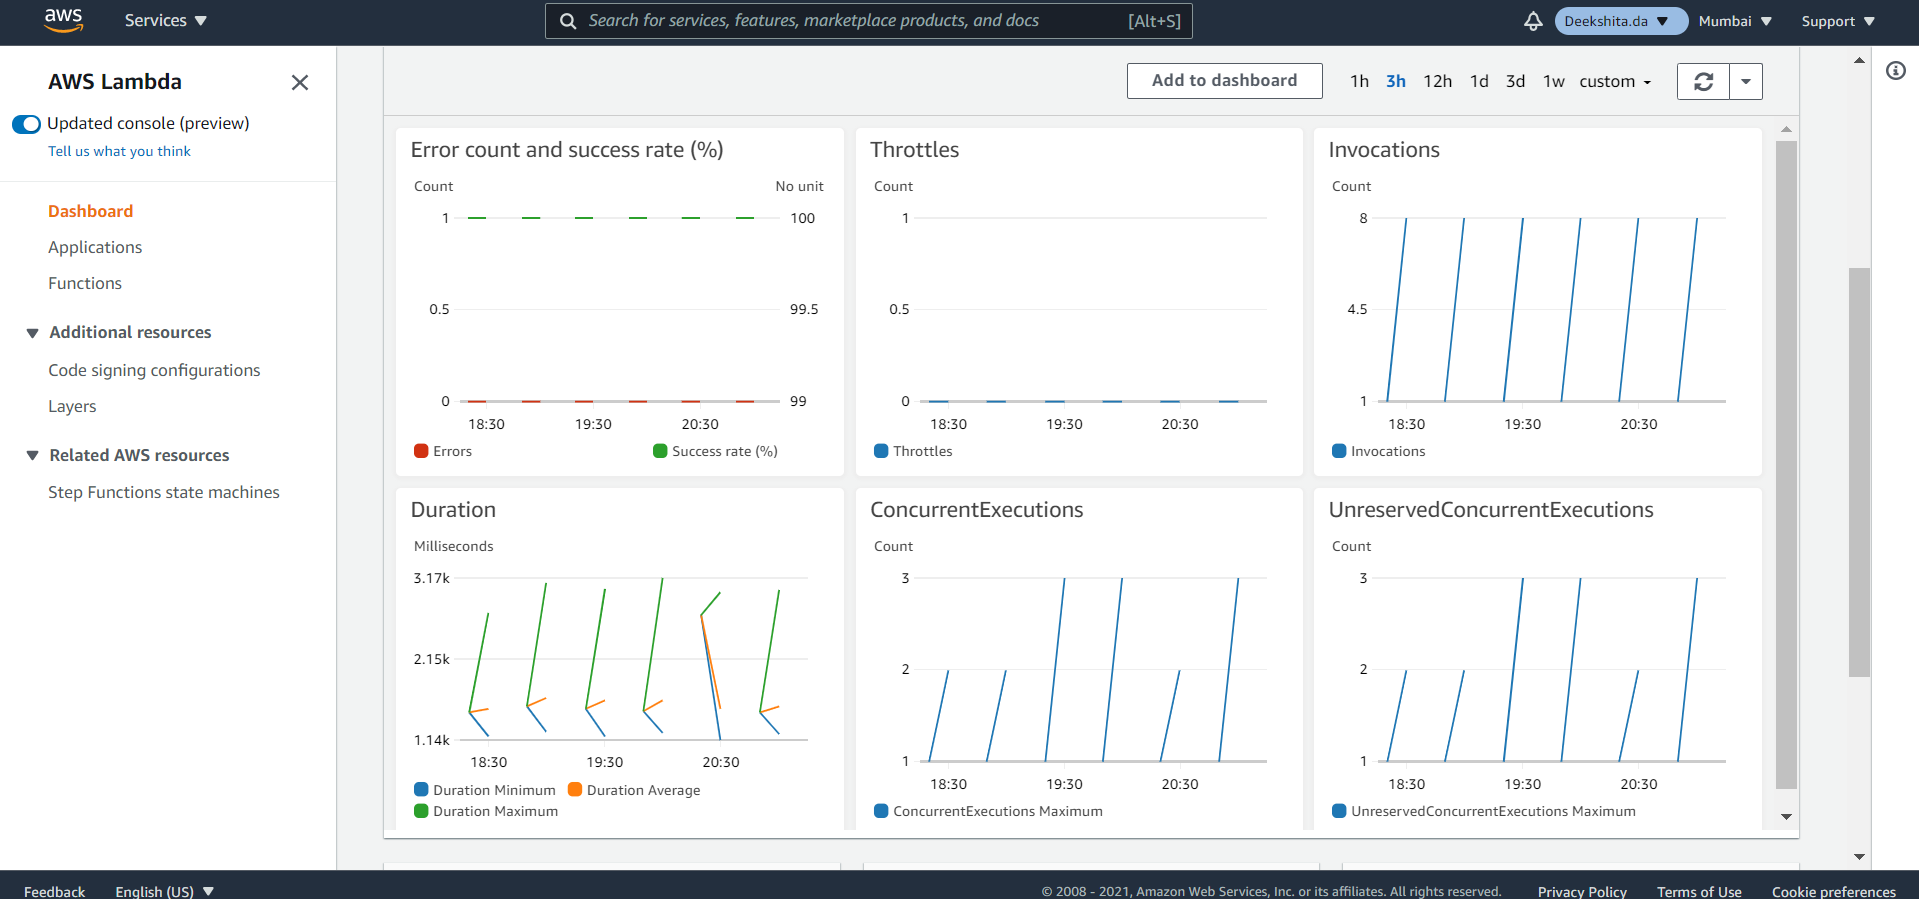Open the info panel icon at right edge
The image size is (1919, 899).
(x=1895, y=70)
